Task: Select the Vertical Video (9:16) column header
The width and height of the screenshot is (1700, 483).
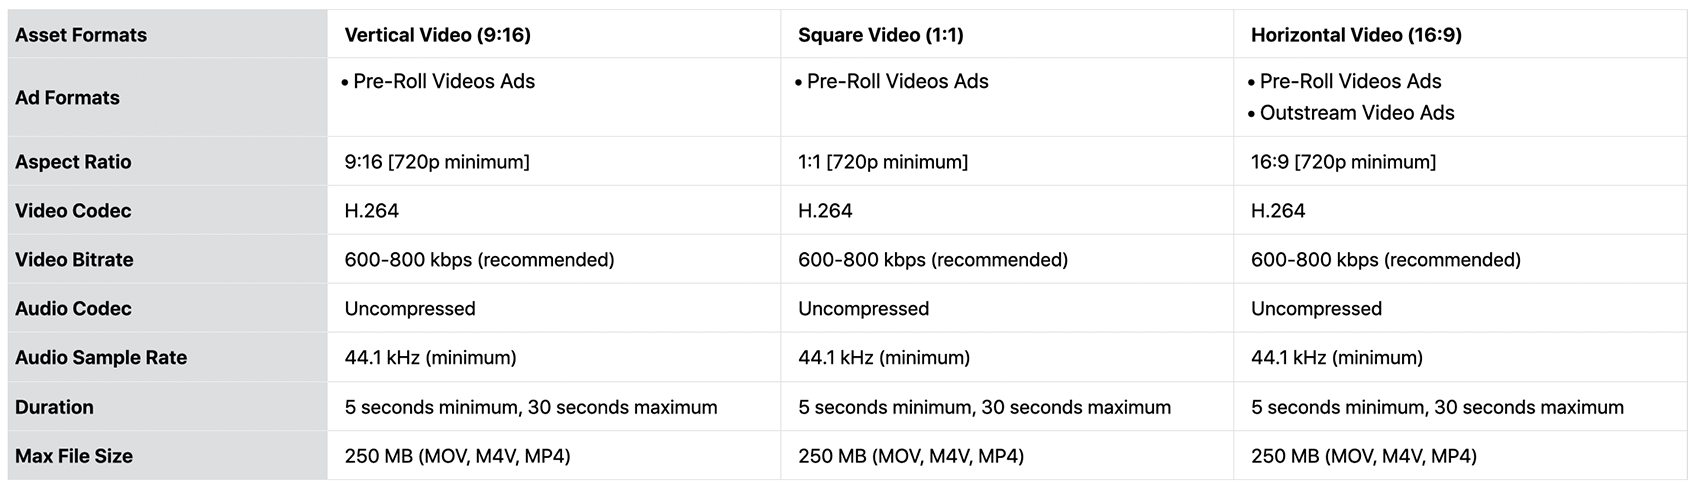Action: 437,35
